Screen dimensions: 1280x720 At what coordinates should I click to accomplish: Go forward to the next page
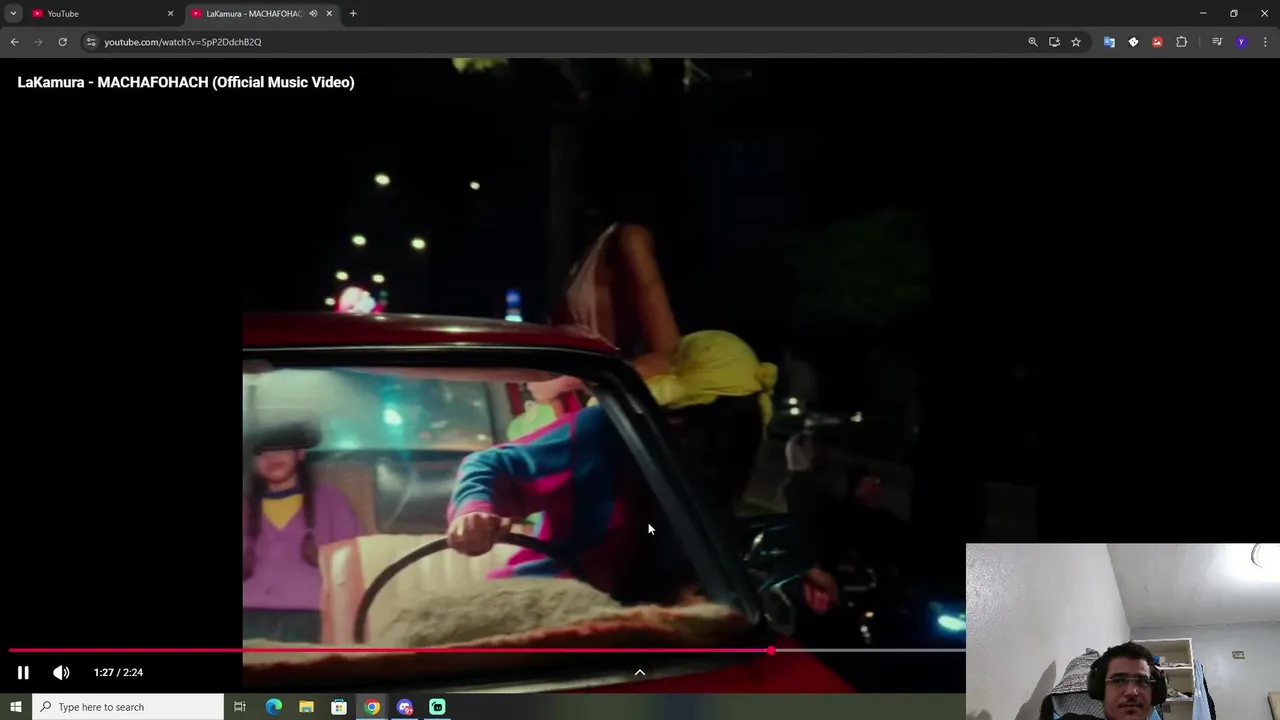point(38,42)
